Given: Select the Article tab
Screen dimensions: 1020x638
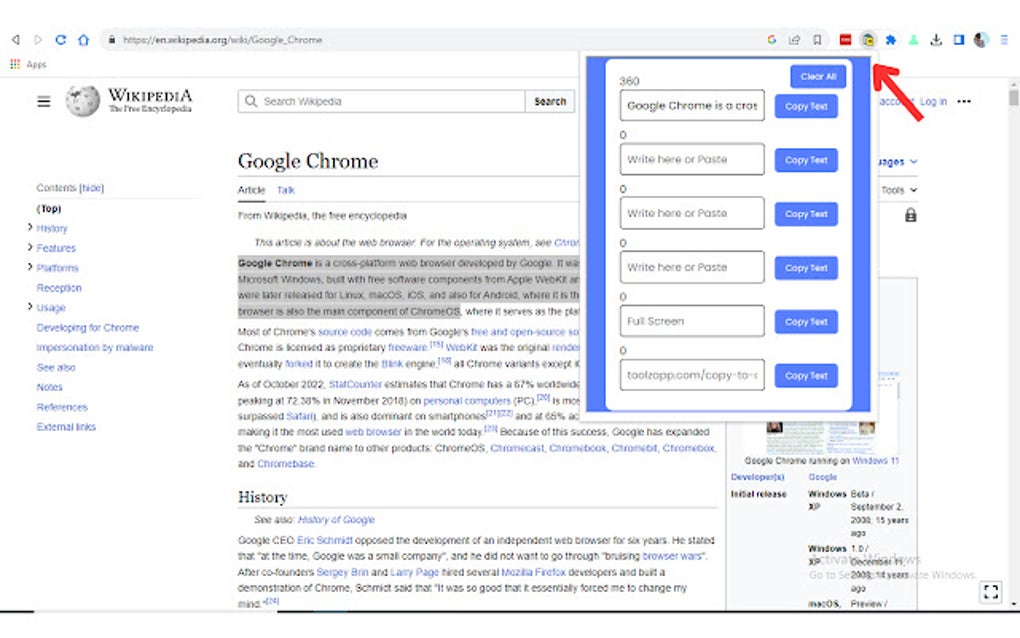Looking at the screenshot, I should click(x=251, y=189).
